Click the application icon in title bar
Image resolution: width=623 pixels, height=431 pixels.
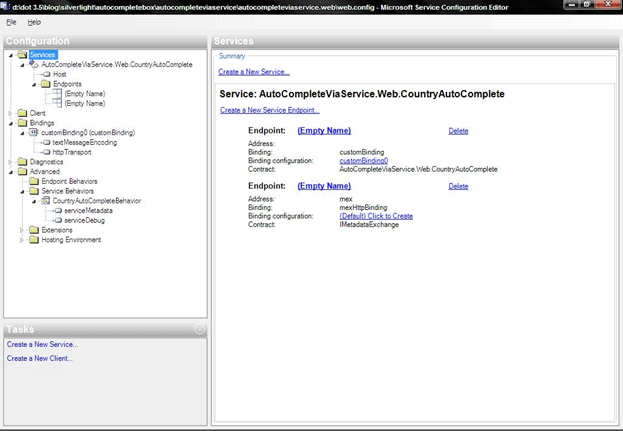click(x=5, y=6)
